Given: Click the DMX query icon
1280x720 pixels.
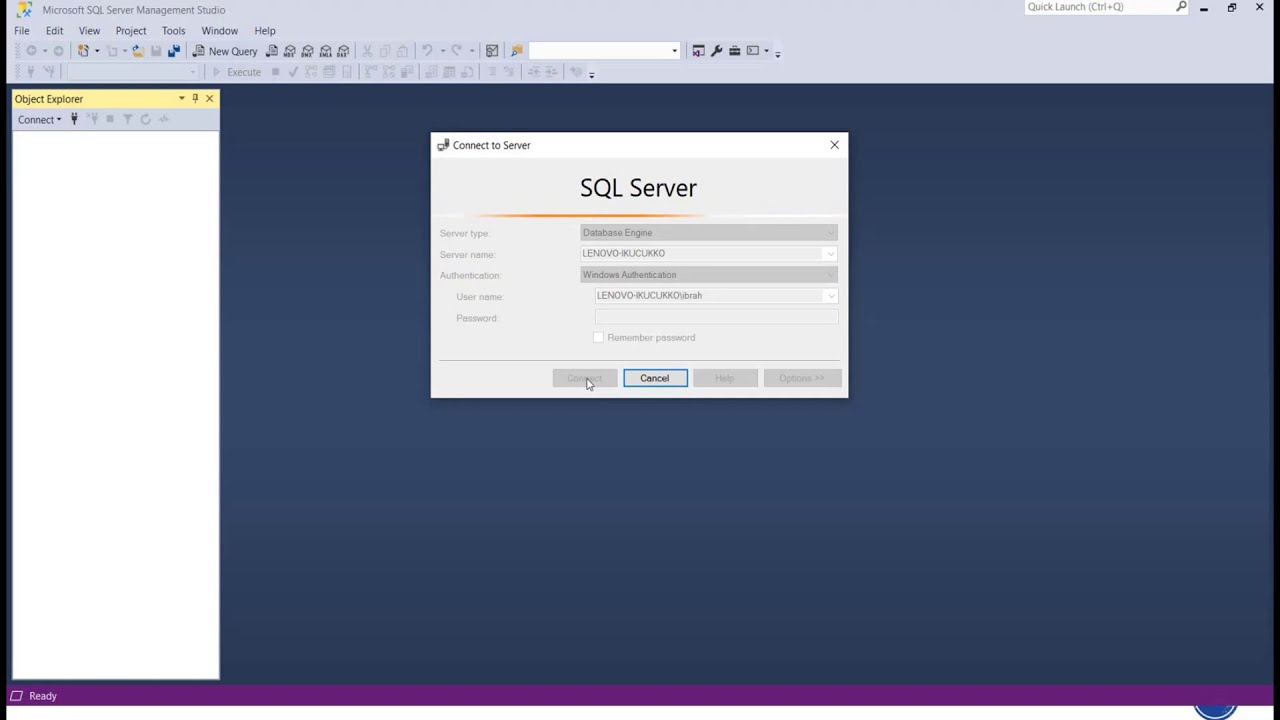Looking at the screenshot, I should (x=307, y=51).
